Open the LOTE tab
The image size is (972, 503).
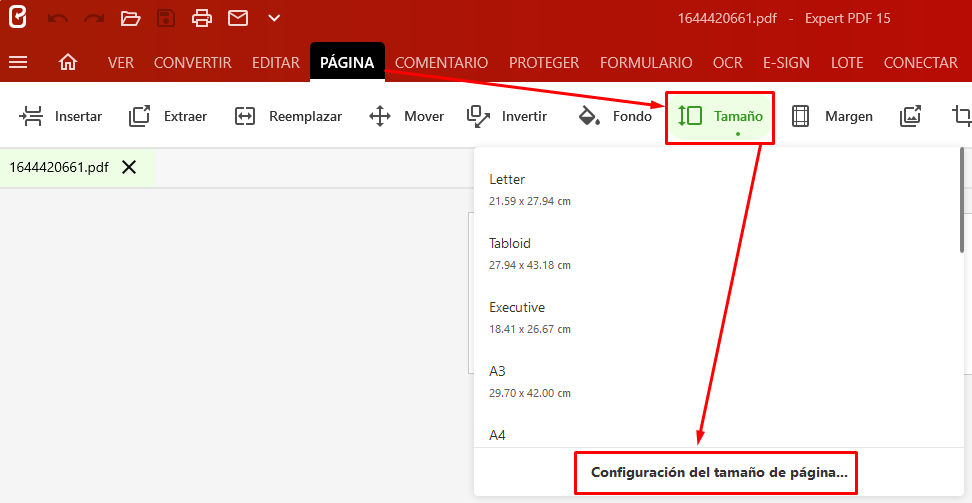click(x=847, y=63)
